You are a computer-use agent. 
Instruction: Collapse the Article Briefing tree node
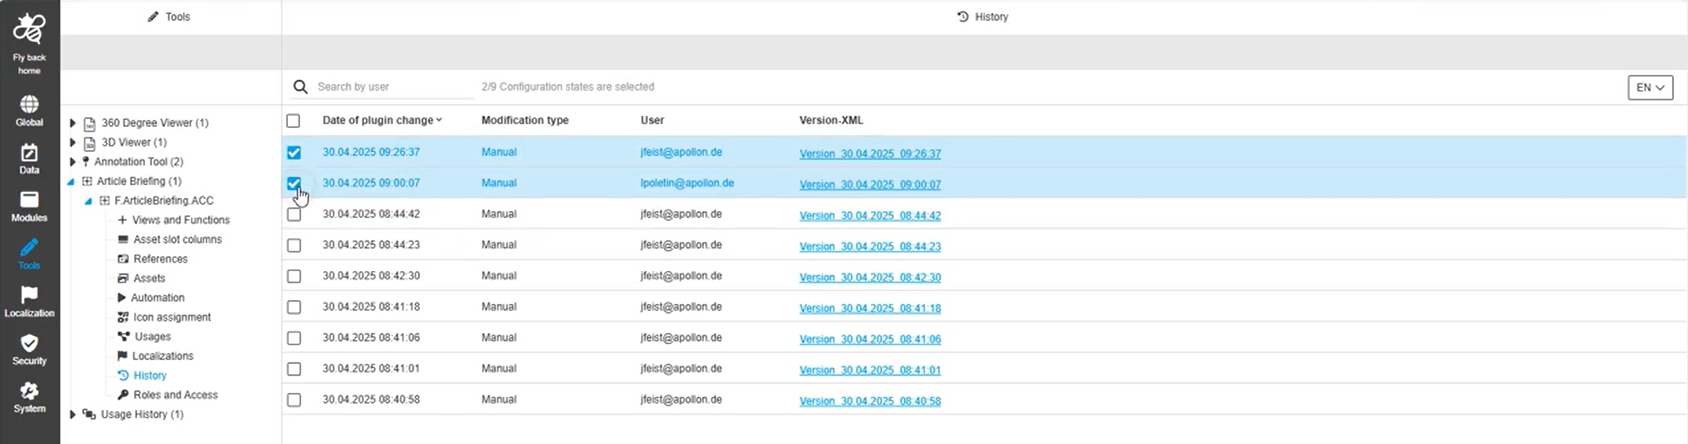tap(72, 182)
